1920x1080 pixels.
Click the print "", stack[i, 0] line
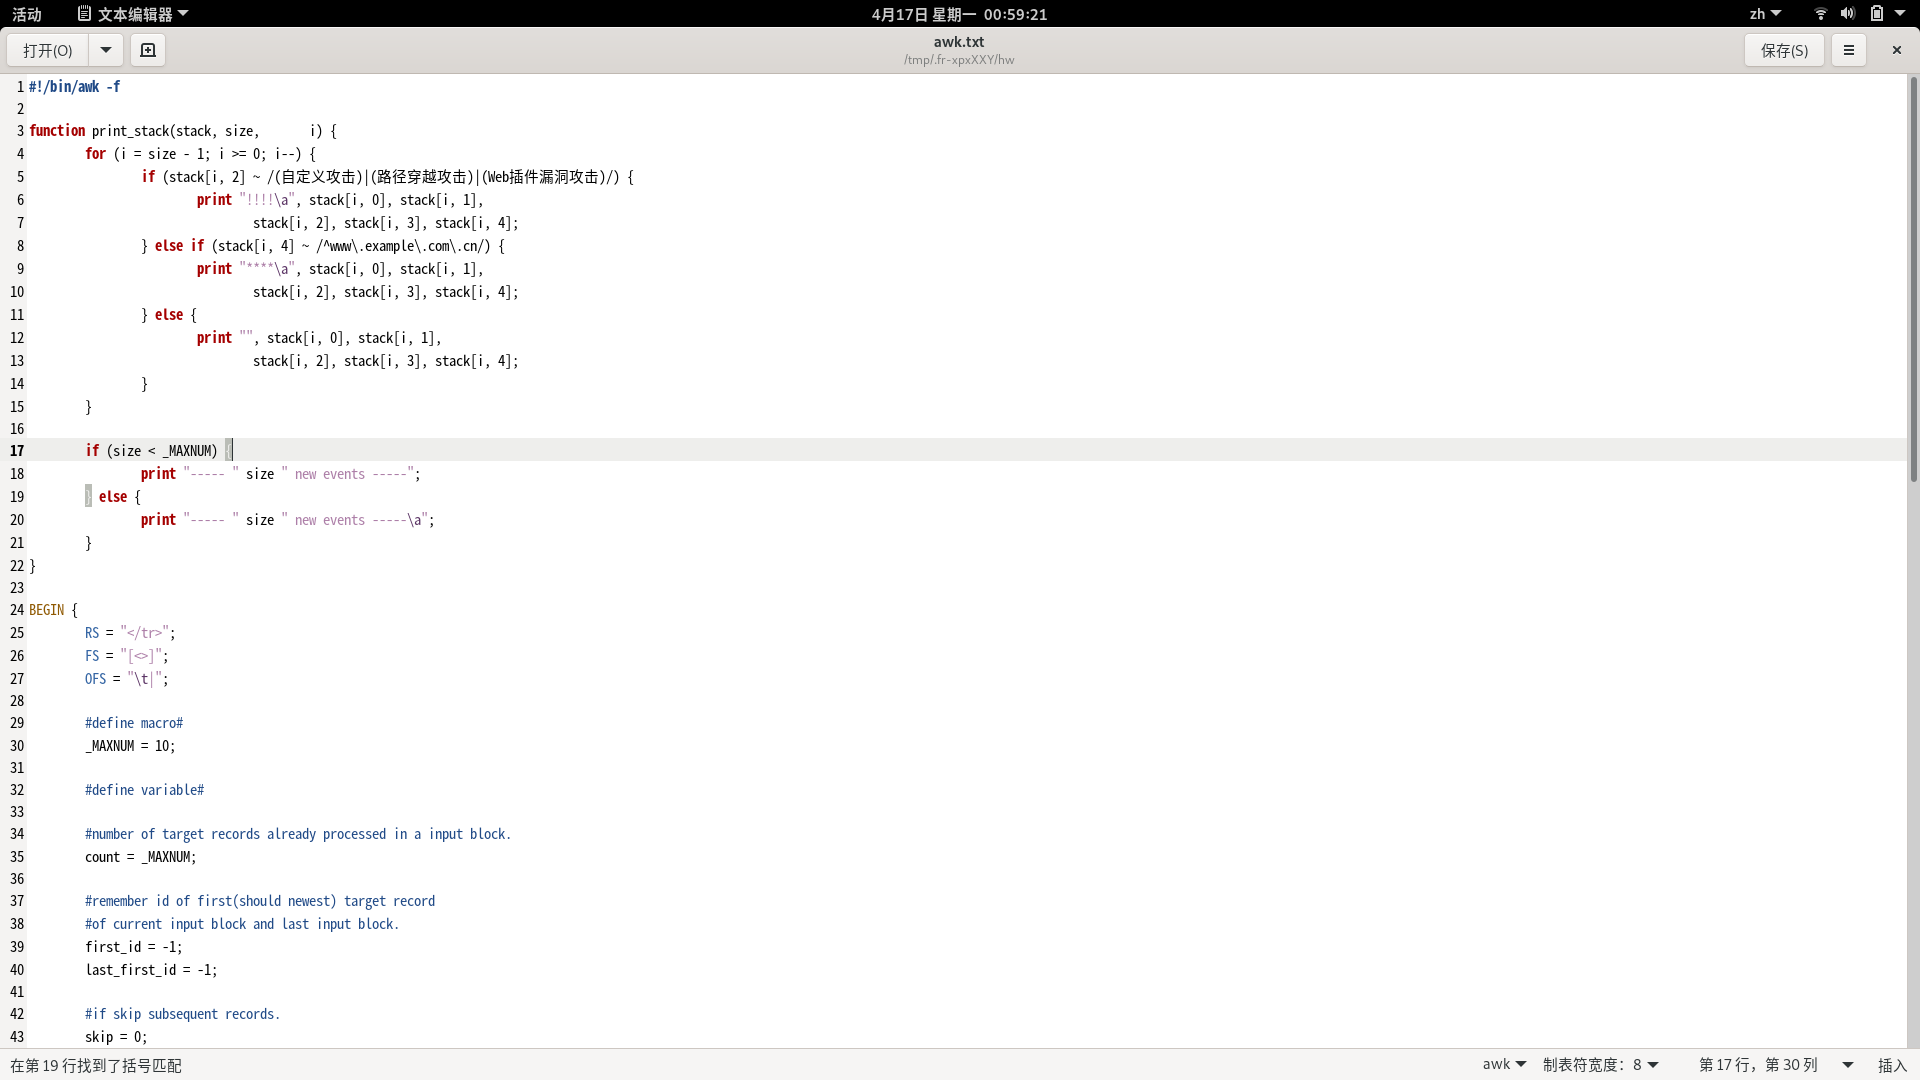(319, 338)
